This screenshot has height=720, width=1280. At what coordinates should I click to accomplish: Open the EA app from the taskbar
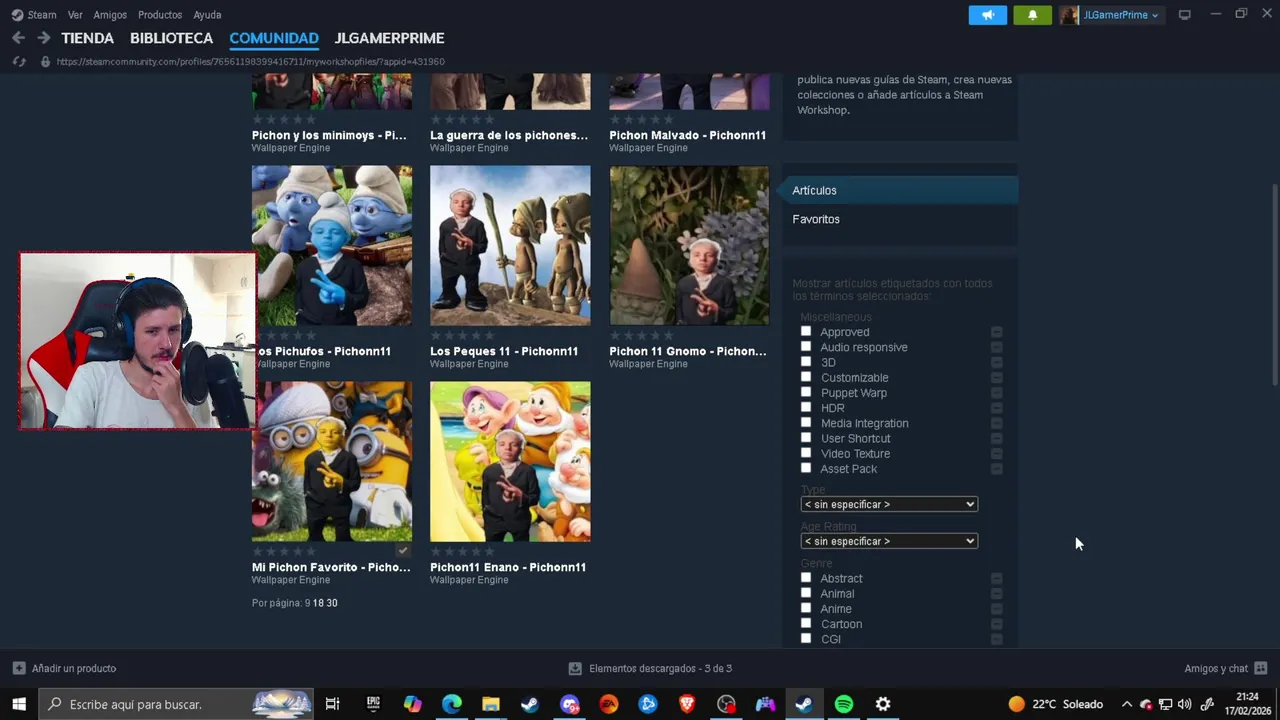[x=608, y=704]
